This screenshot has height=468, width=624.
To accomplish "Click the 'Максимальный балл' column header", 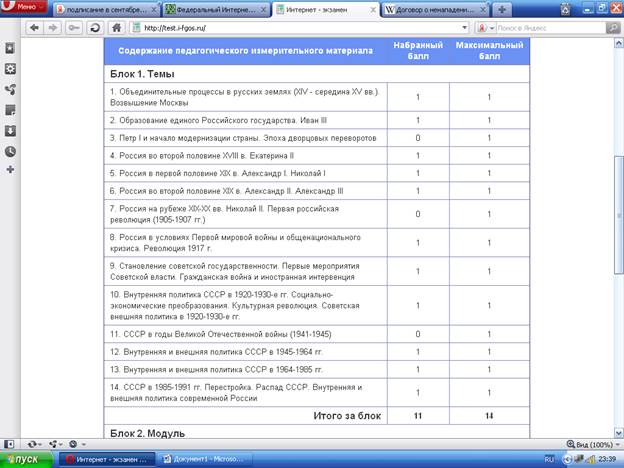I will tap(489, 51).
